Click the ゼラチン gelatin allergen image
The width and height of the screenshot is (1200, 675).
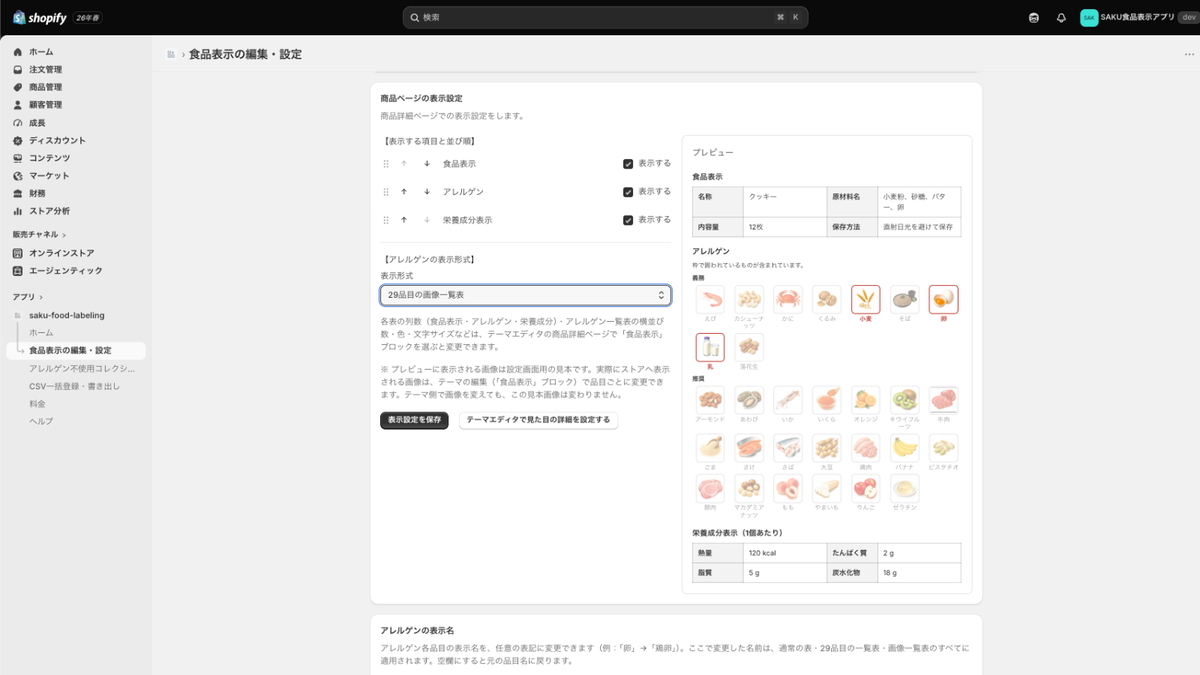[x=905, y=489]
